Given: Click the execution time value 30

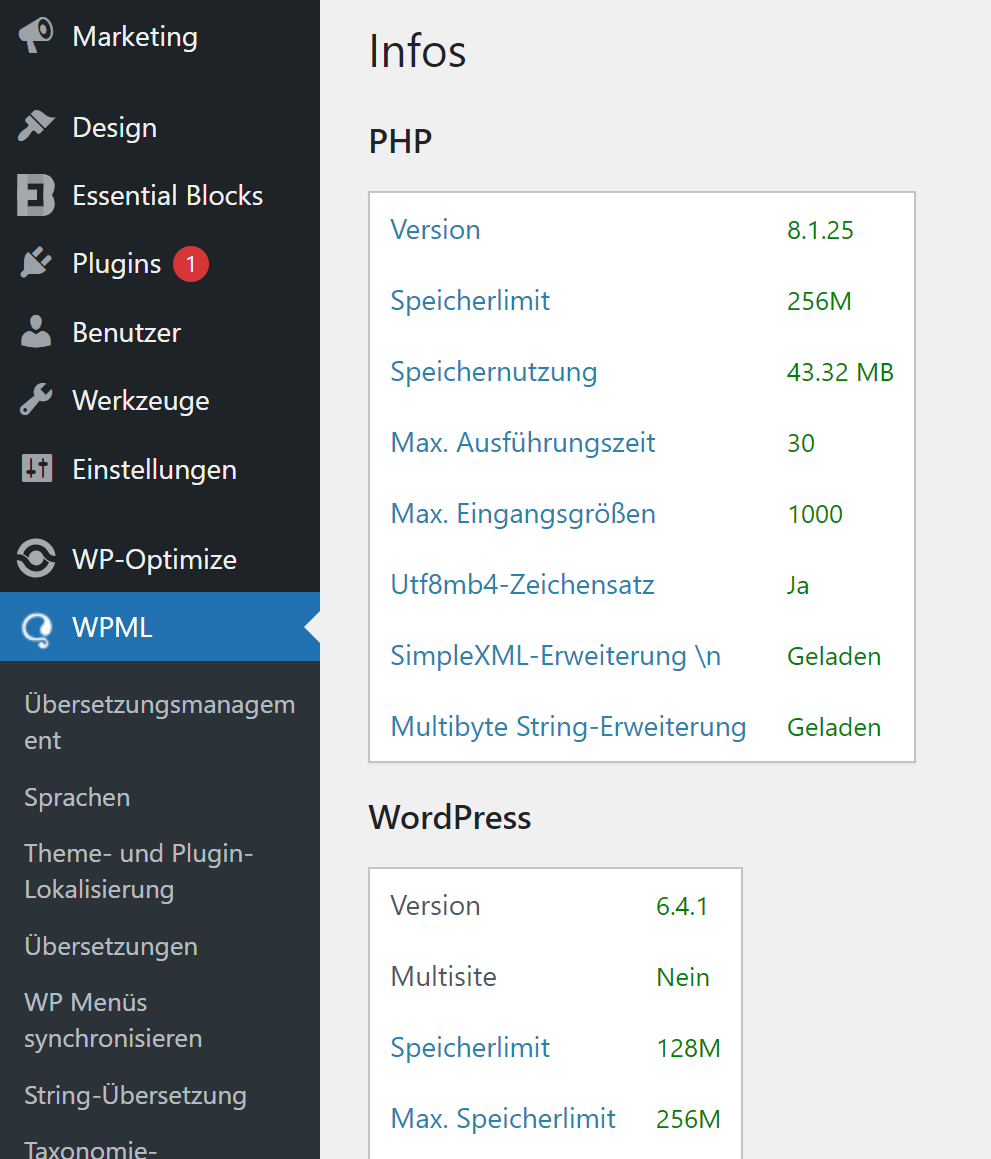Looking at the screenshot, I should click(801, 443).
